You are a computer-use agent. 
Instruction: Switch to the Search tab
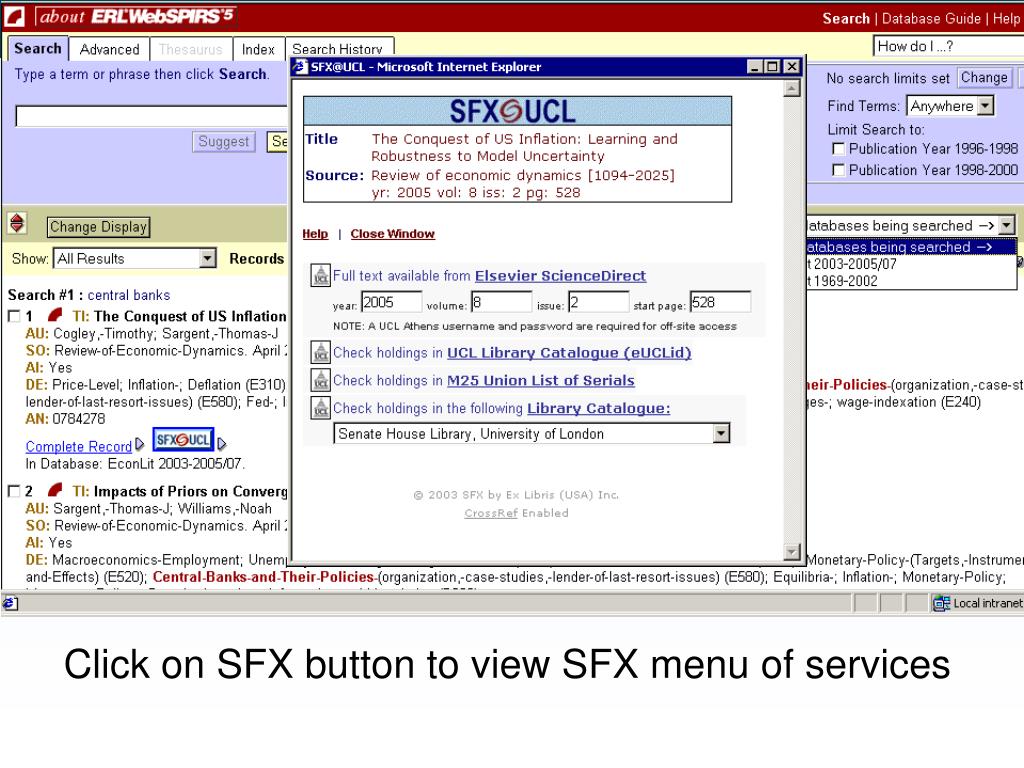[37, 48]
